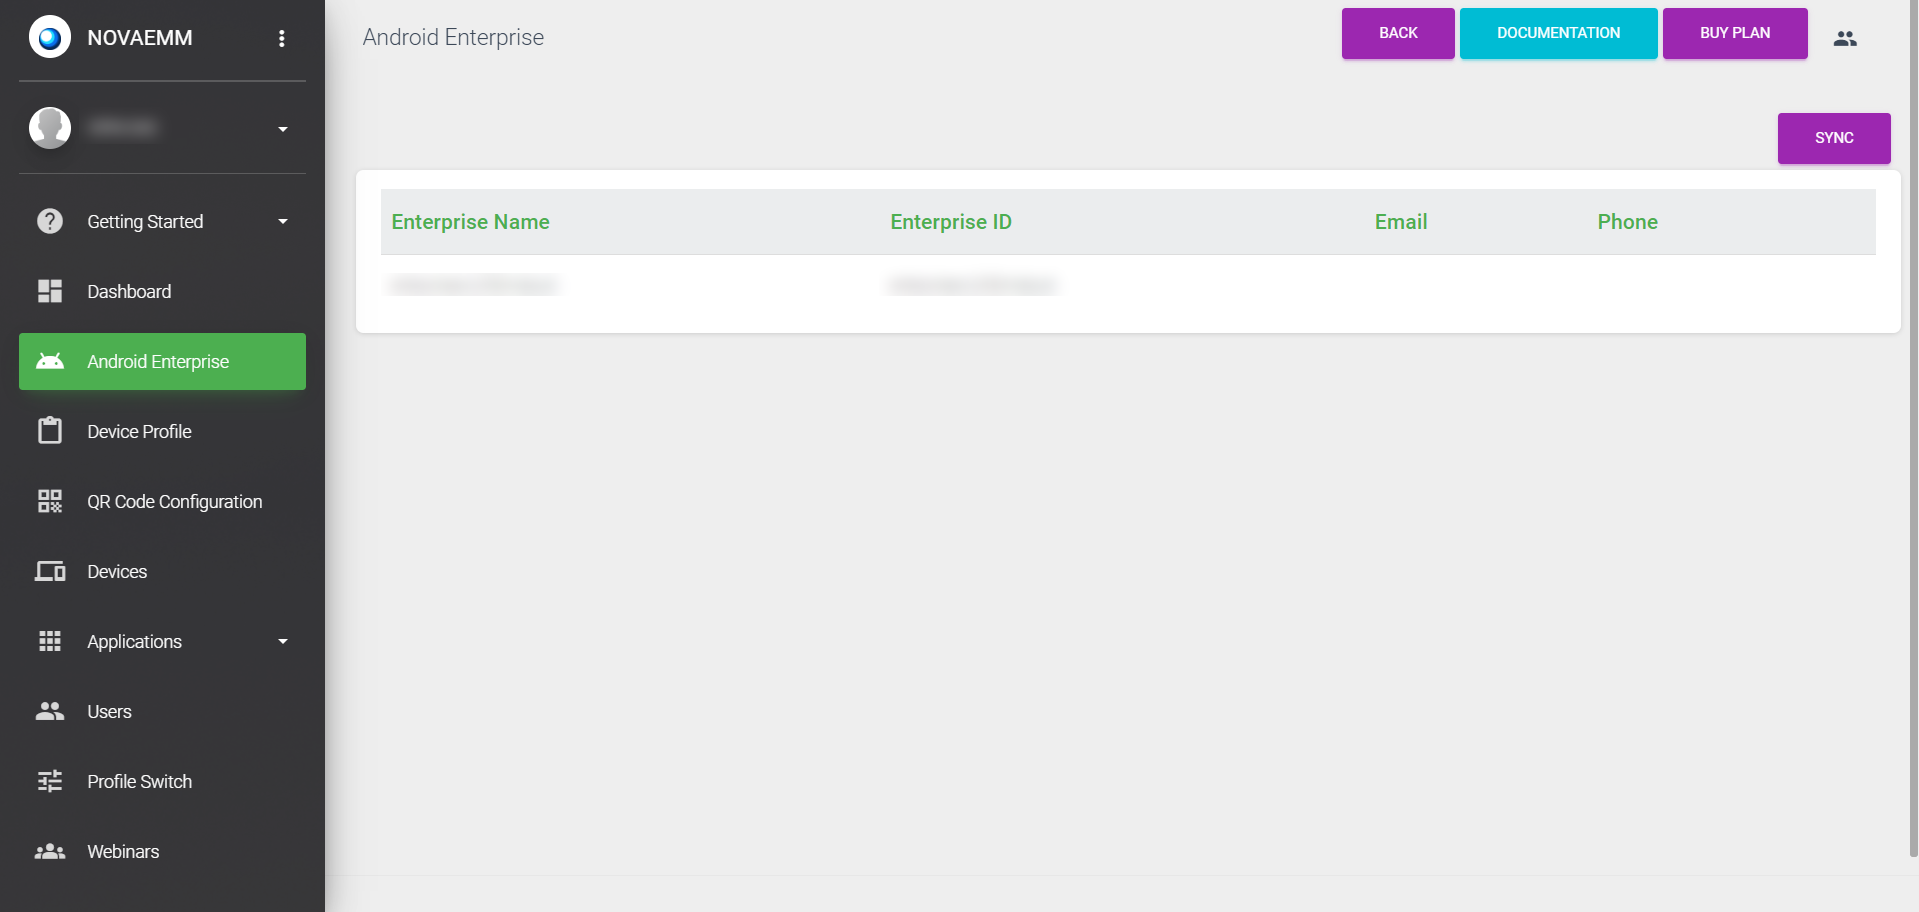
Task: Expand the Getting Started submenu arrow
Action: [x=283, y=221]
